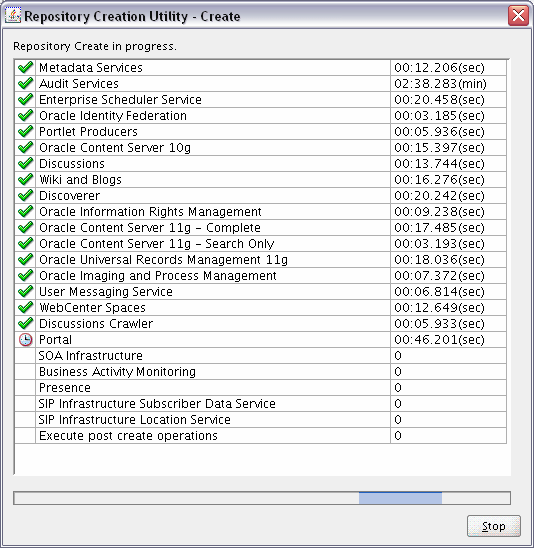
Task: Select the WebCenter Spaces row name
Action: coord(92,308)
